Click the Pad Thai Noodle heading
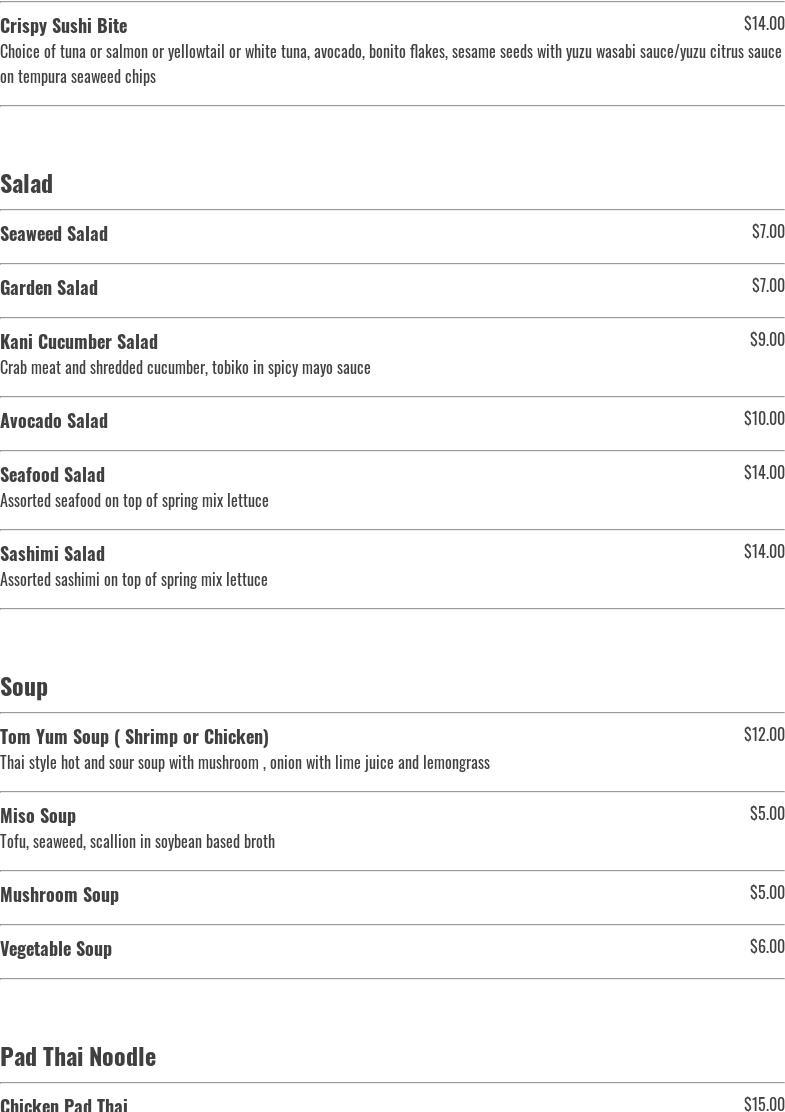The image size is (785, 1112). 78,1056
